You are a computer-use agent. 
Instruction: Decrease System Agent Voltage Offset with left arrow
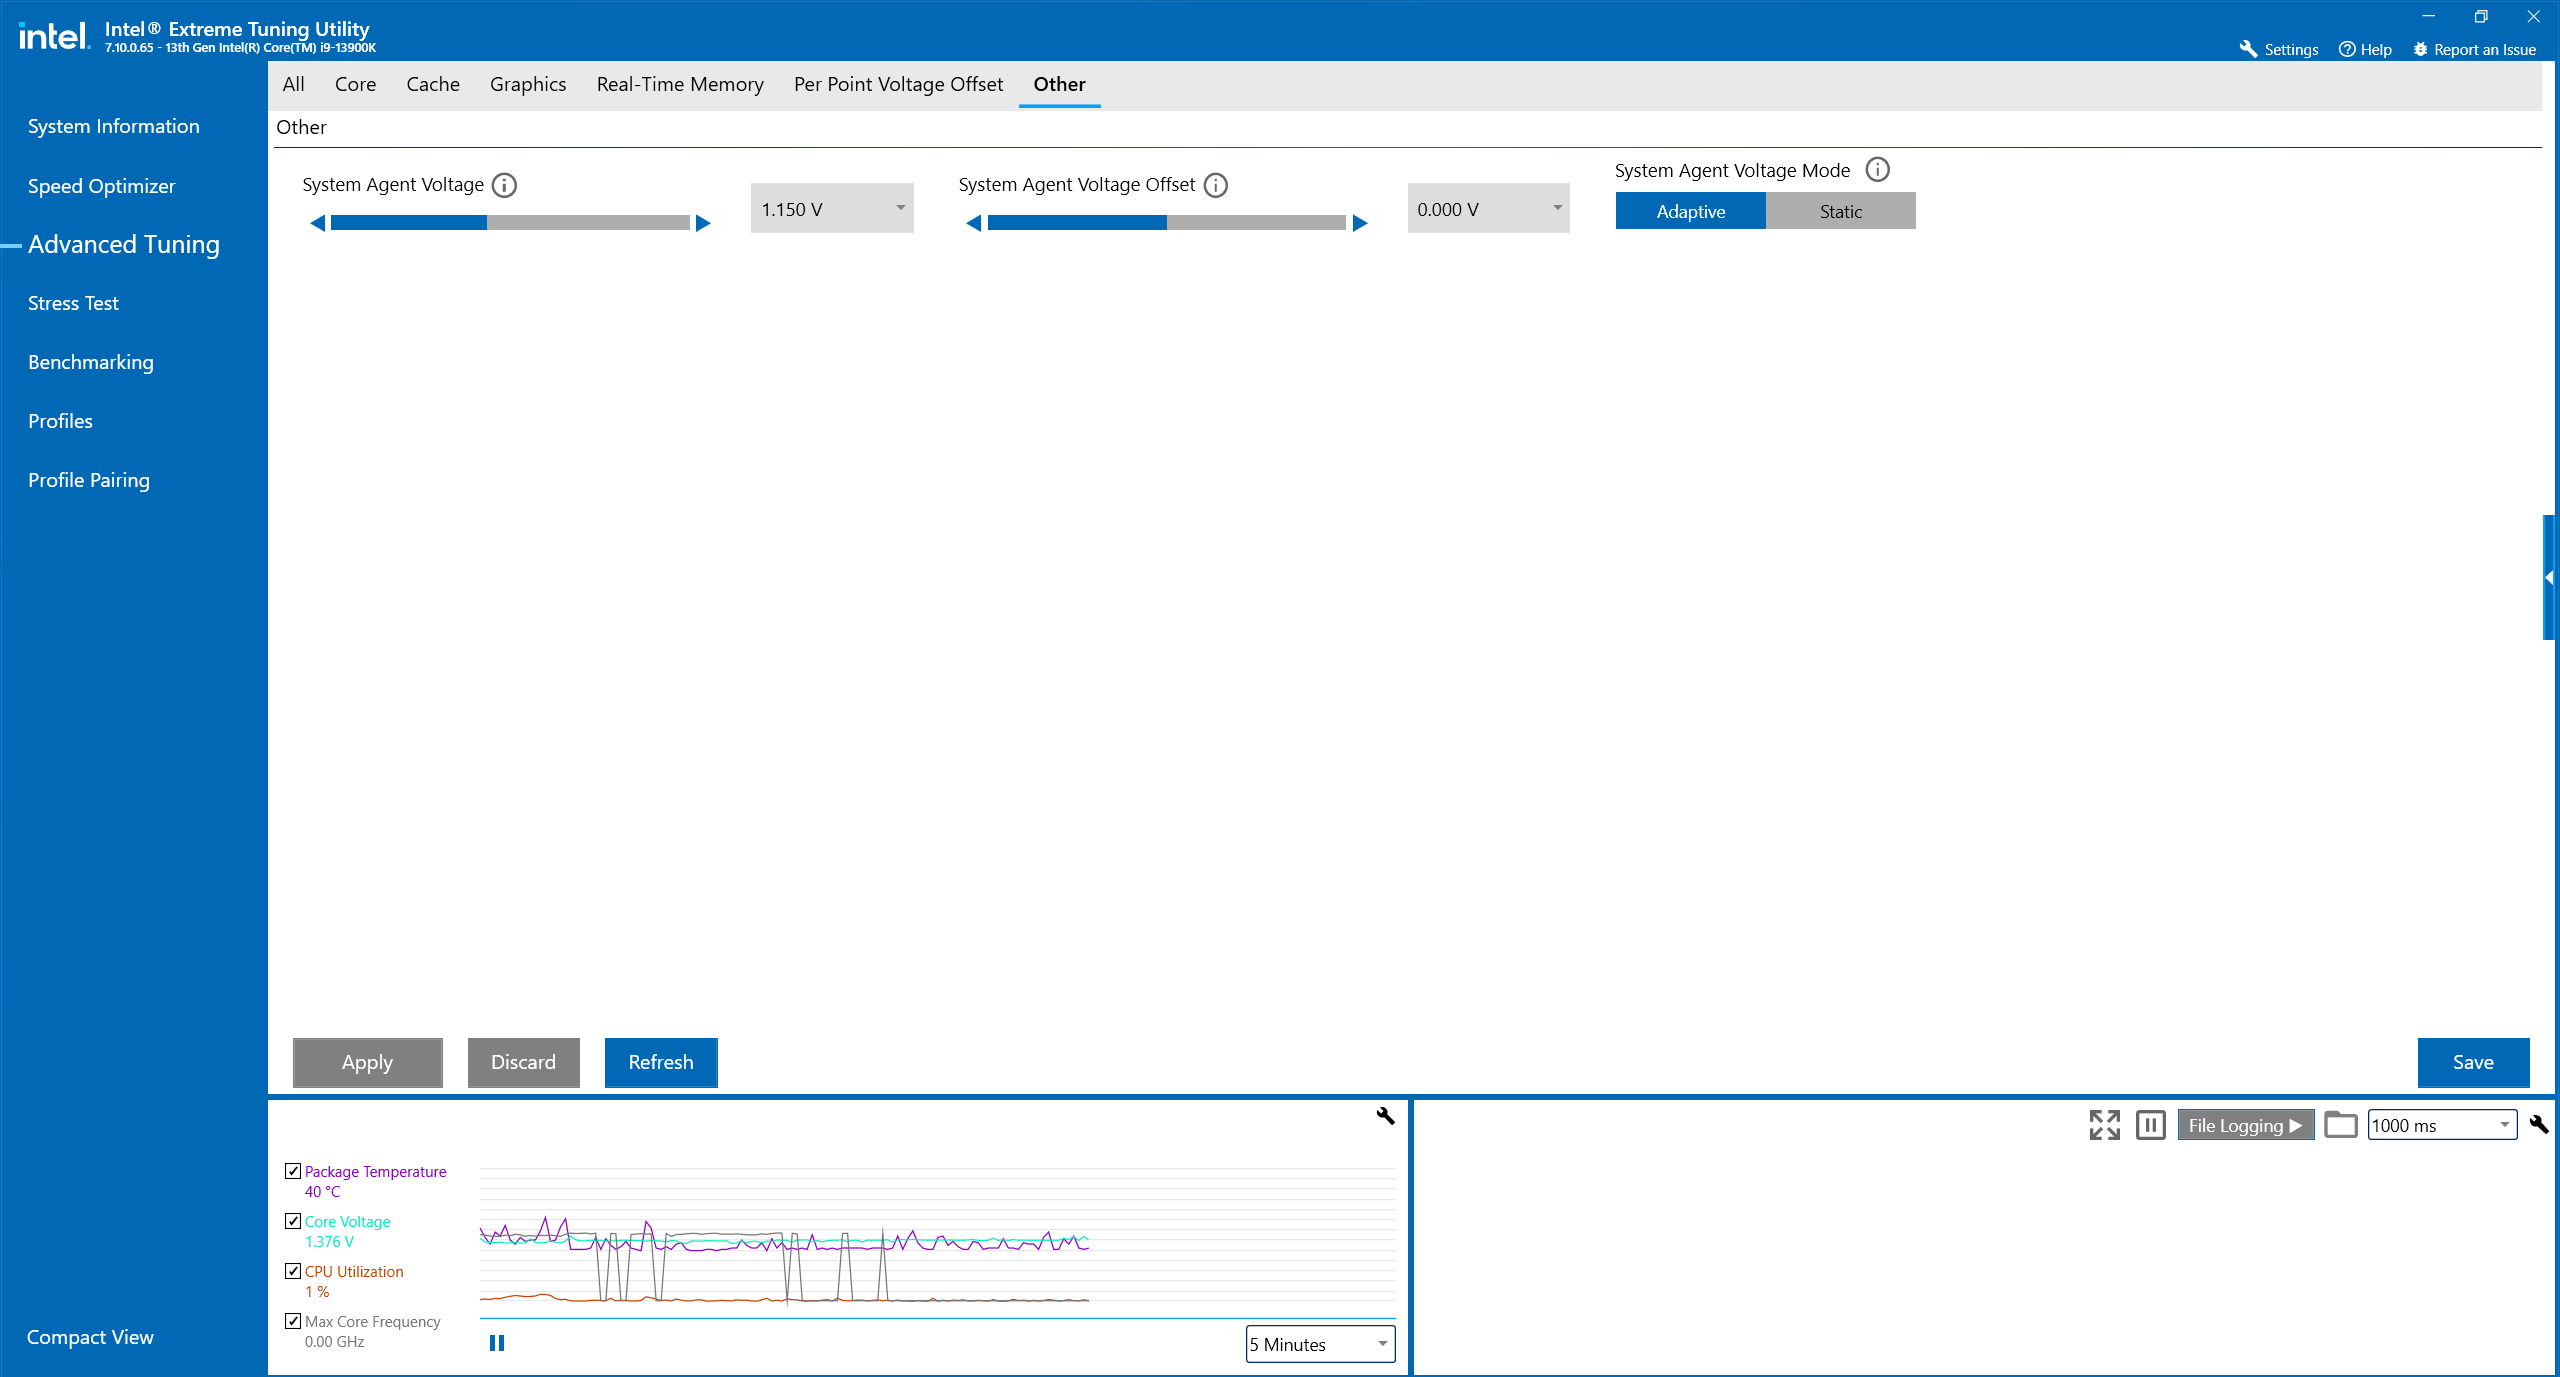coord(974,223)
